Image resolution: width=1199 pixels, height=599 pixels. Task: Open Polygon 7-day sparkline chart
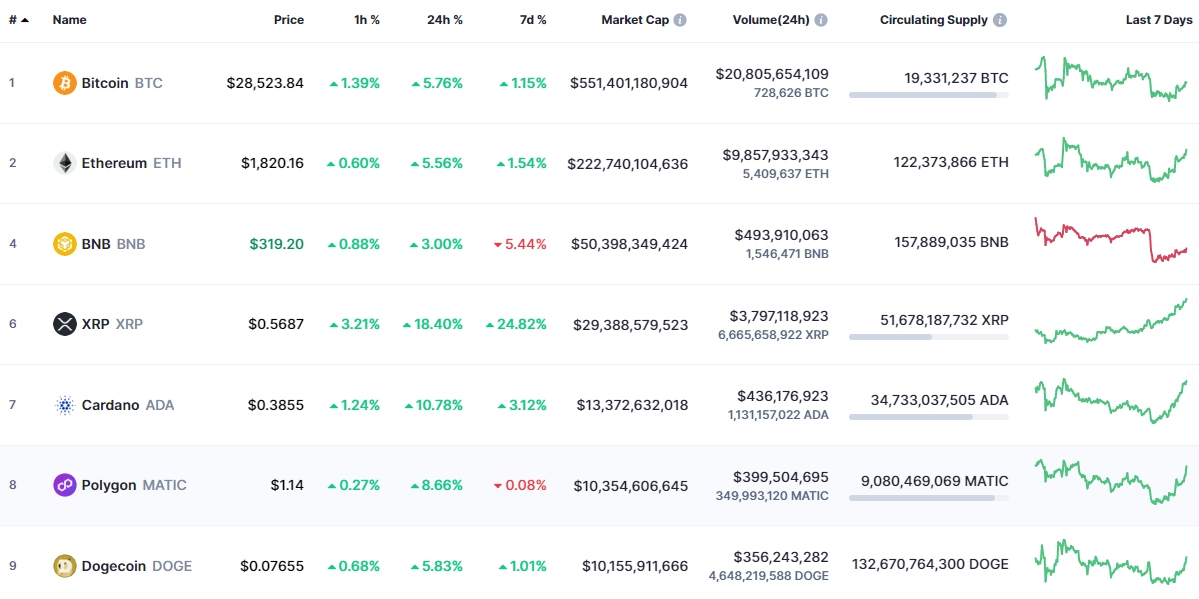[1111, 482]
